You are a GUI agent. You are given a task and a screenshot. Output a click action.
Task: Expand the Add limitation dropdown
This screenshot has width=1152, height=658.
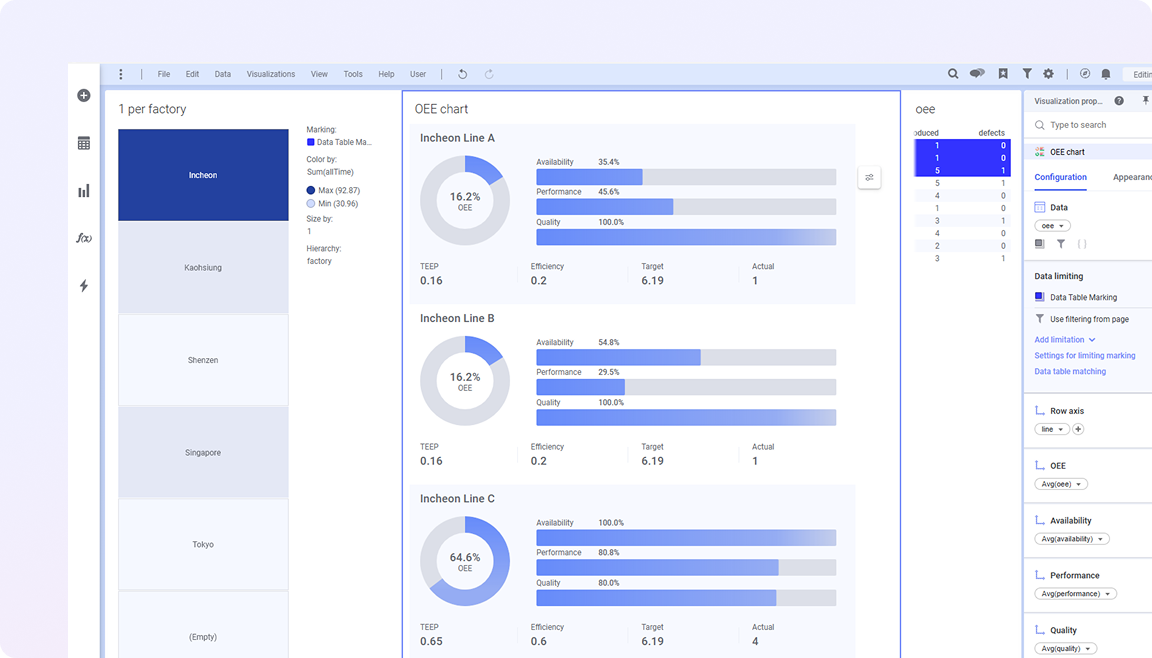[1065, 340]
